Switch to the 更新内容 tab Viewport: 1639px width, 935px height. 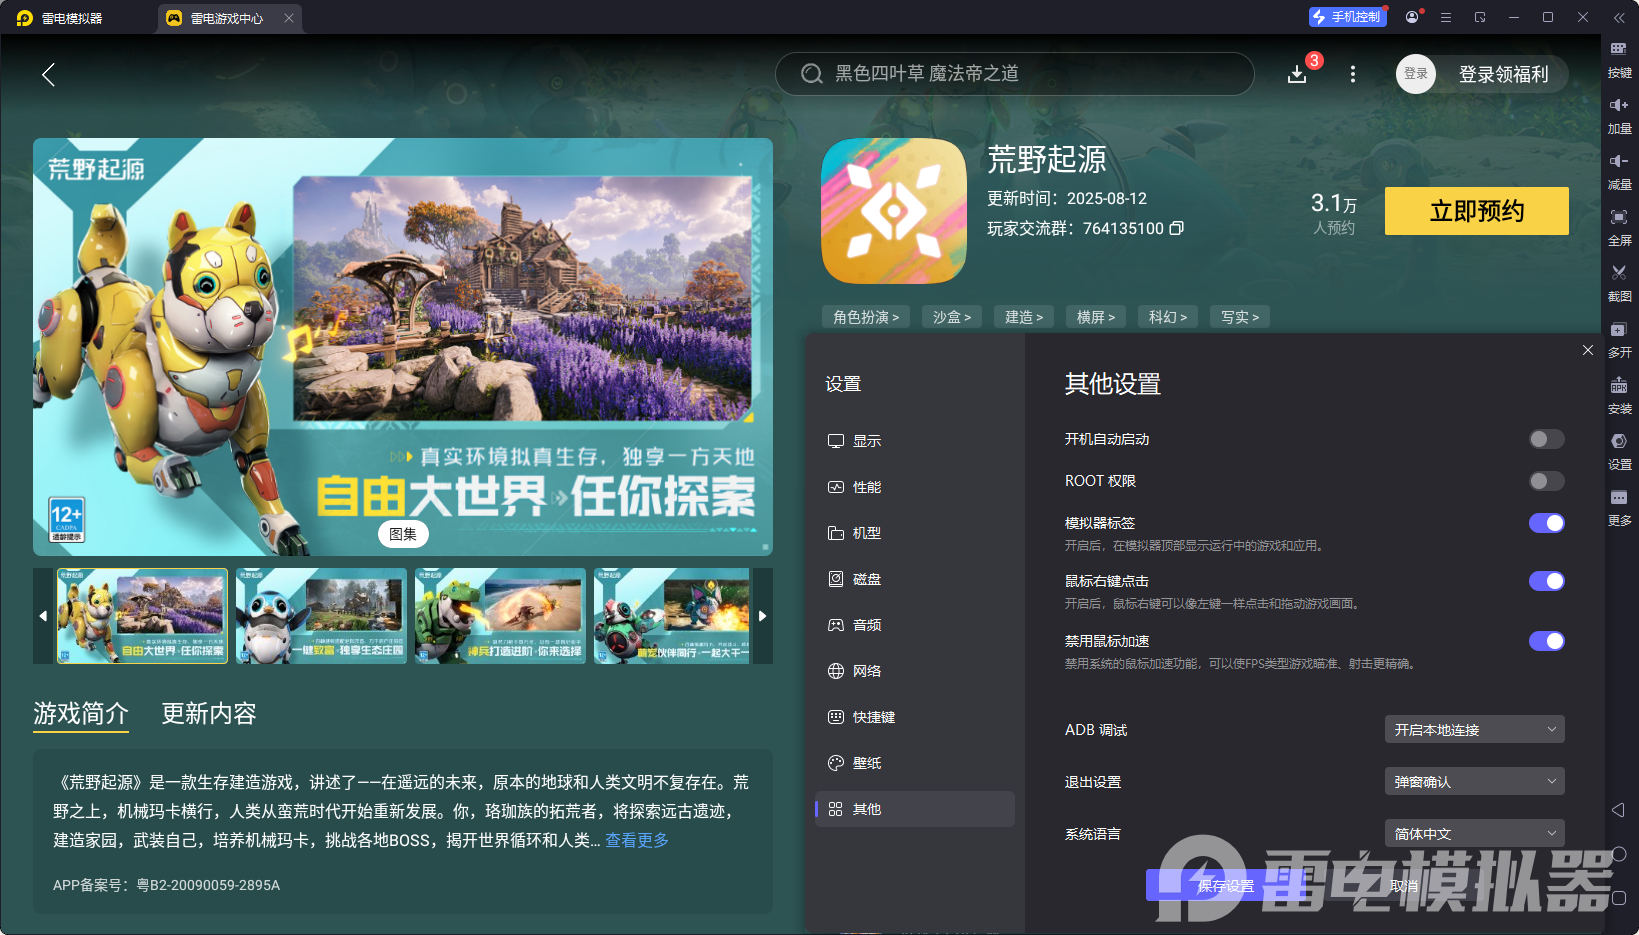[208, 713]
